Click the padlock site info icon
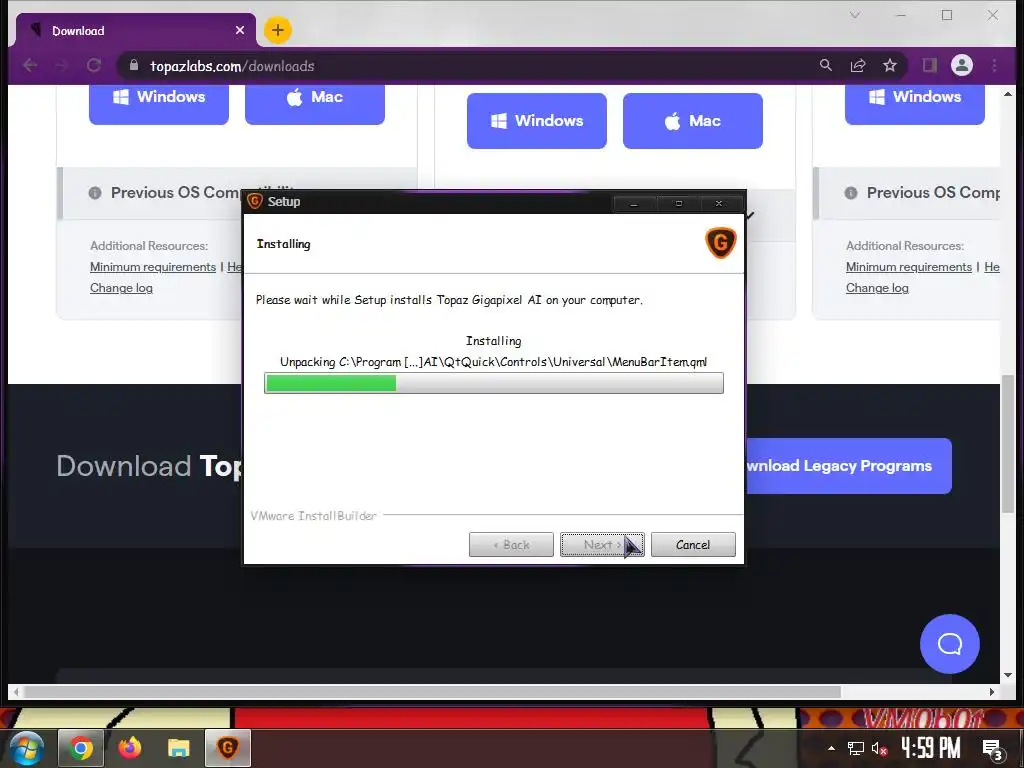 click(x=134, y=65)
